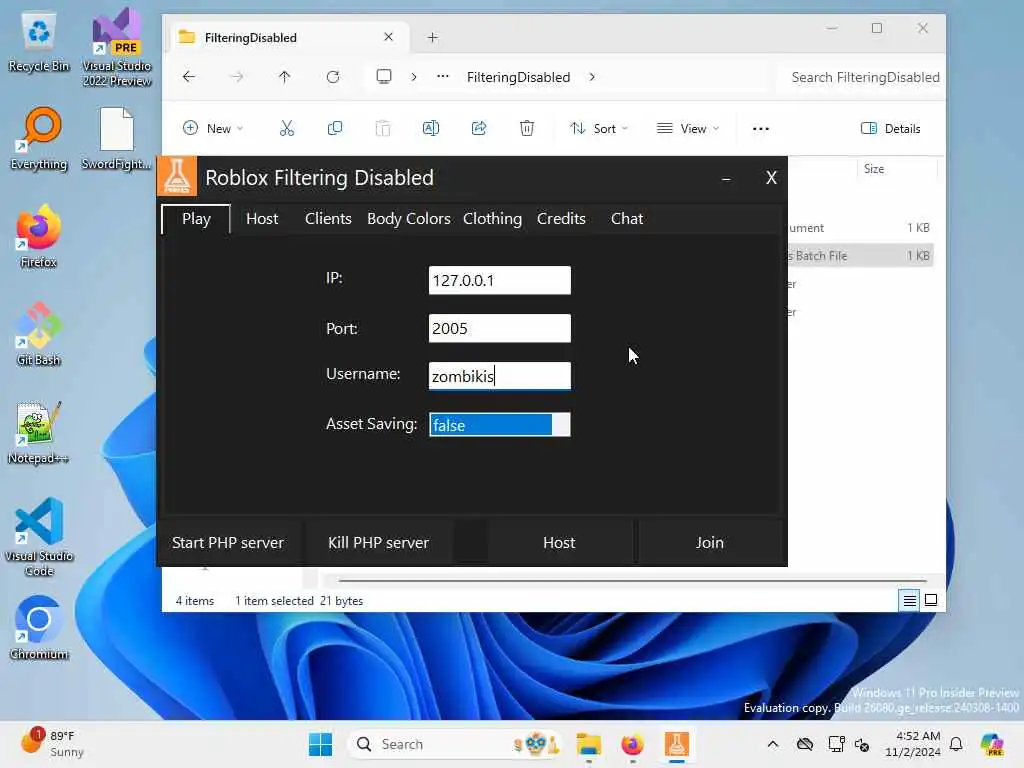Screen dimensions: 1024x768
Task: Click the Host button at the bottom
Action: click(x=559, y=543)
